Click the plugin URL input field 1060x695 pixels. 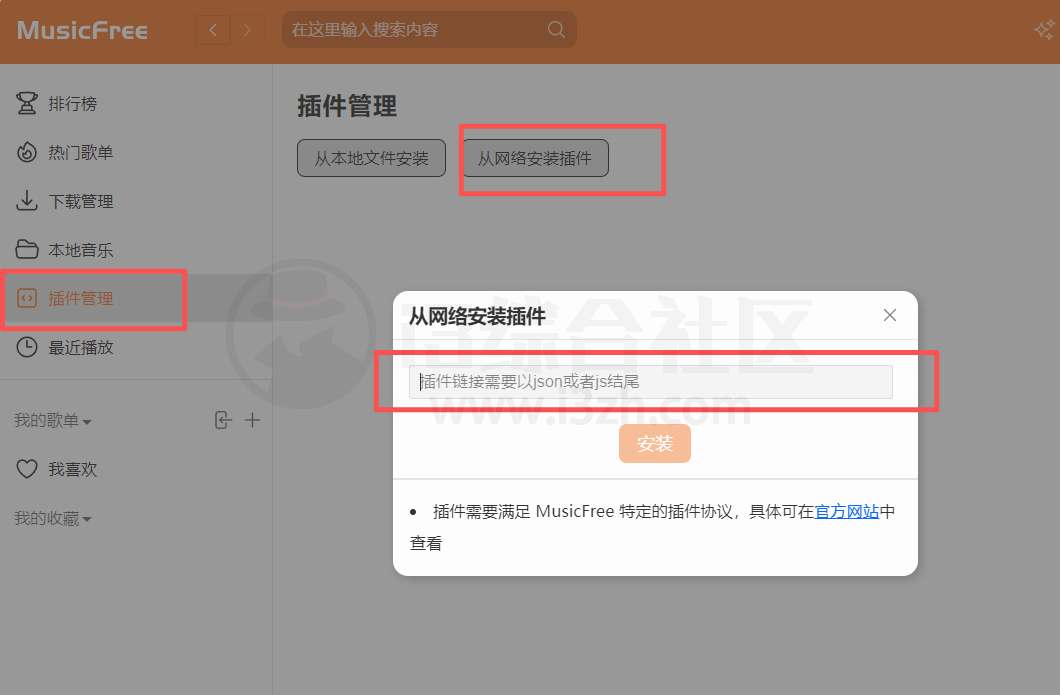pos(655,381)
